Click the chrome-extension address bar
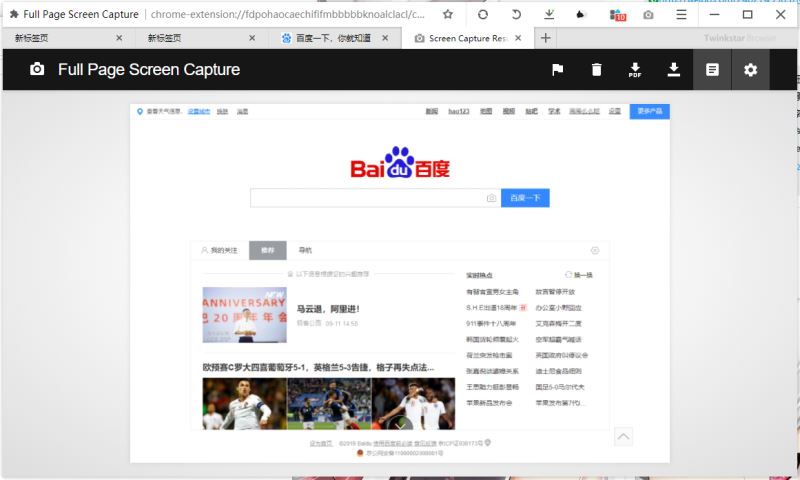The image size is (800, 480). tap(288, 14)
